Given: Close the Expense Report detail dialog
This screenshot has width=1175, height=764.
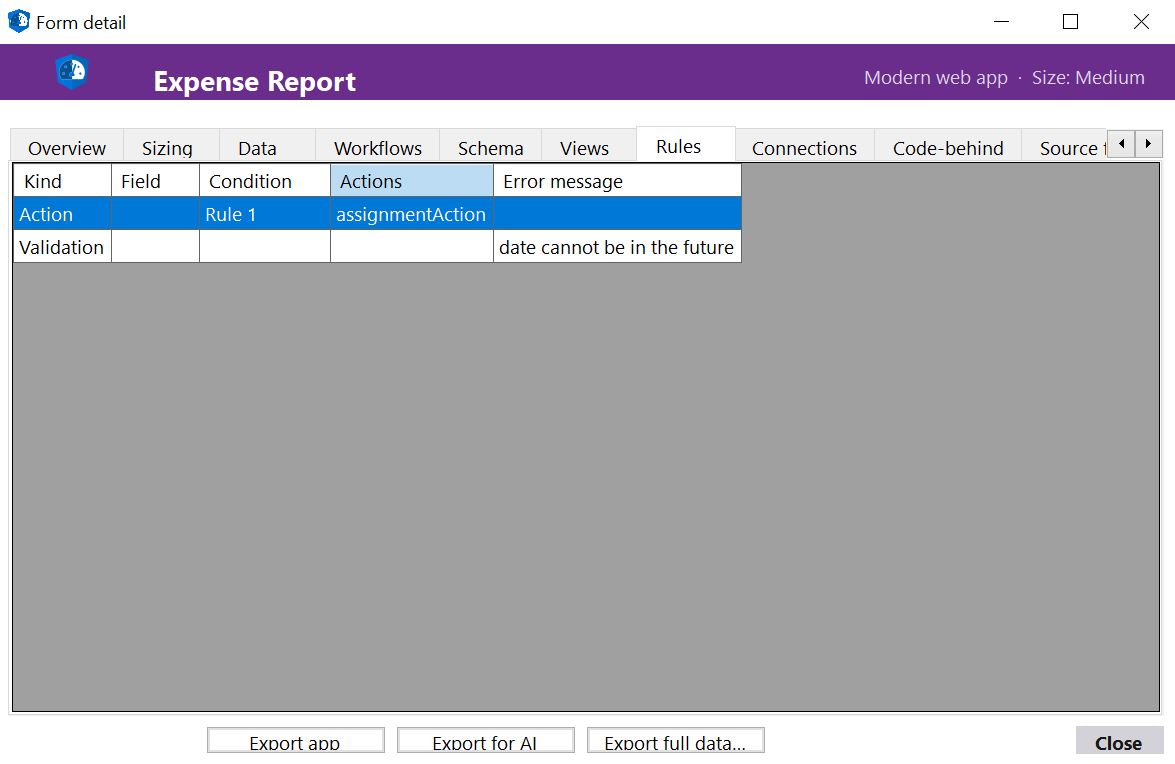Looking at the screenshot, I should tap(1118, 742).
